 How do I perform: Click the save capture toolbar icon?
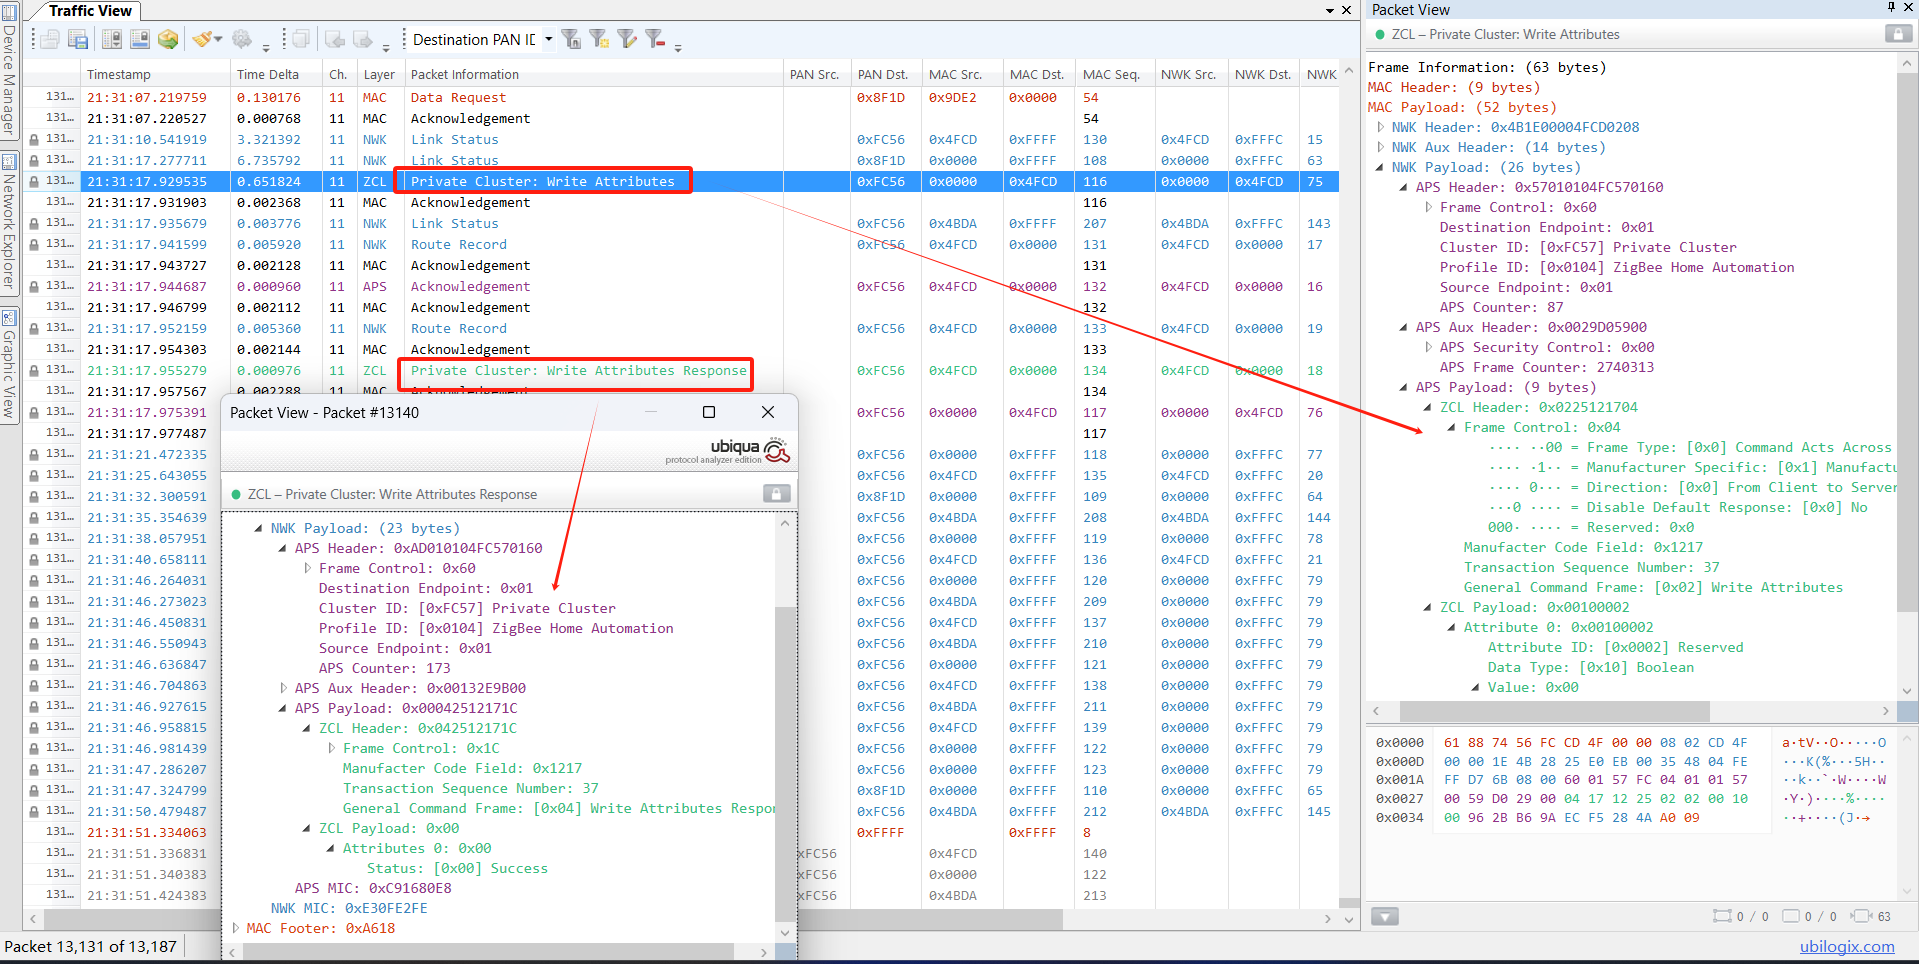(78, 39)
